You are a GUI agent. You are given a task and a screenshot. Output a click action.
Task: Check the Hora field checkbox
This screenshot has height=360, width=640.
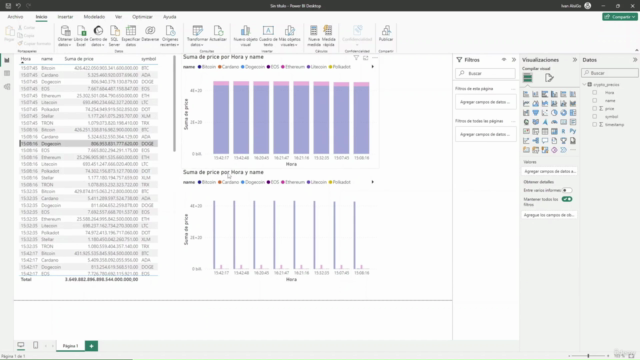point(594,93)
